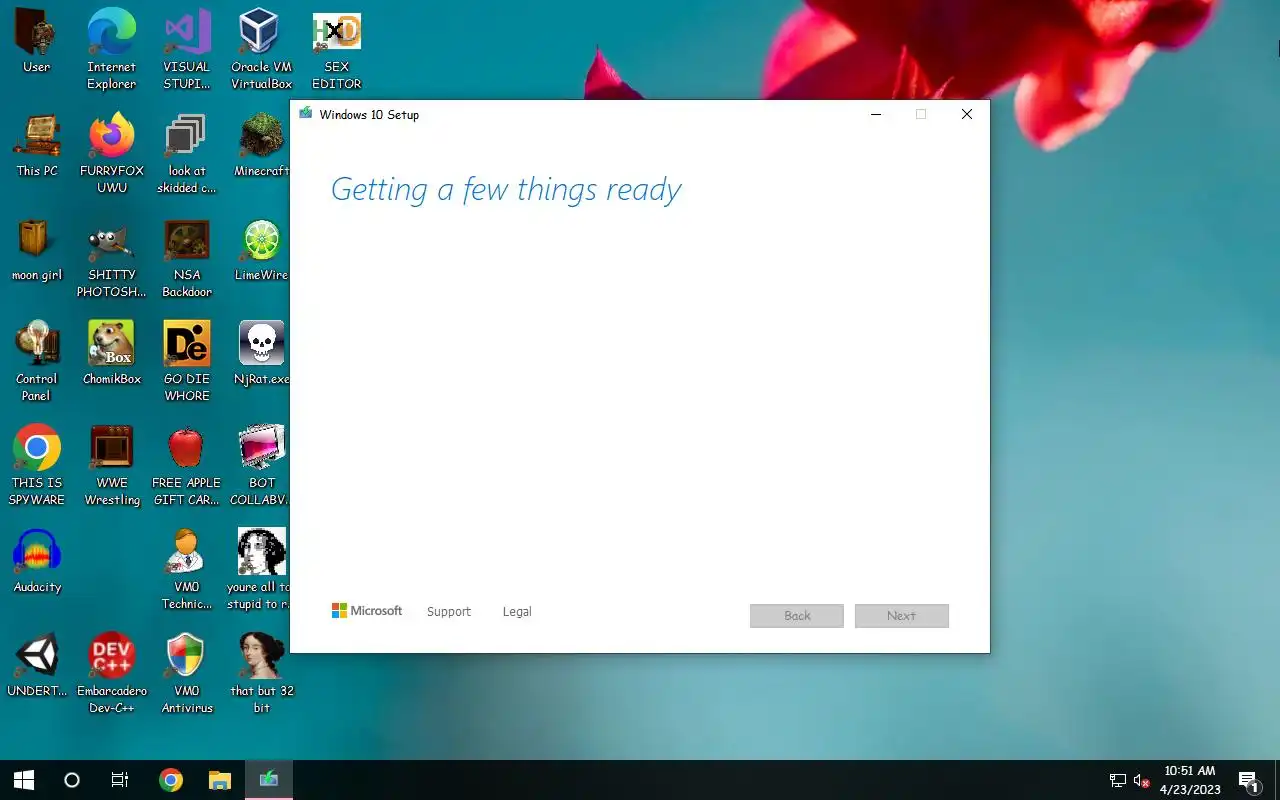This screenshot has width=1280, height=800.
Task: Launch the VM0 Technic... desktop shortcut
Action: click(x=187, y=569)
